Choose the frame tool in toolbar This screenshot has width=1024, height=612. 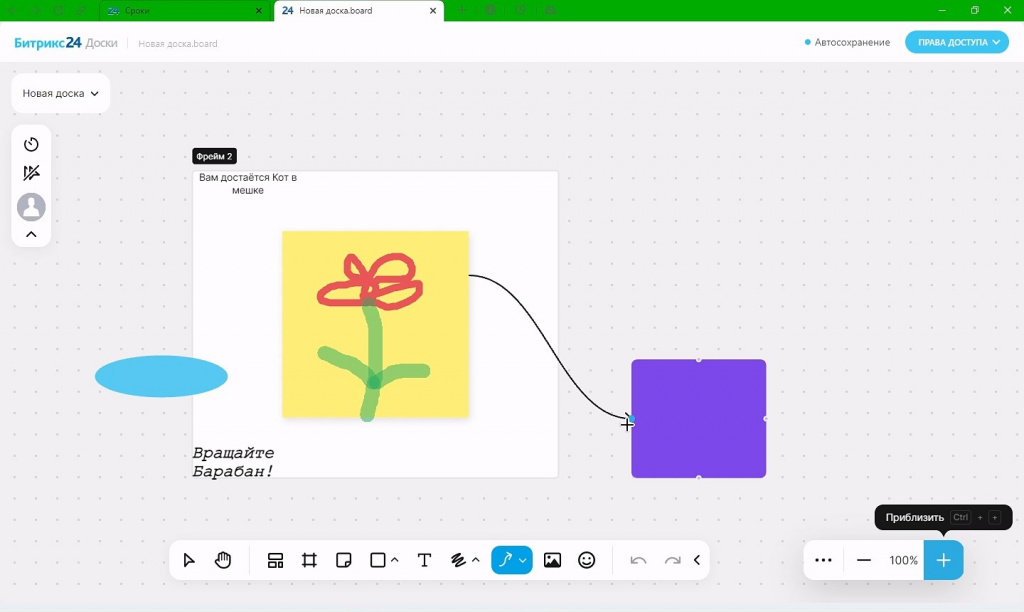[x=309, y=560]
